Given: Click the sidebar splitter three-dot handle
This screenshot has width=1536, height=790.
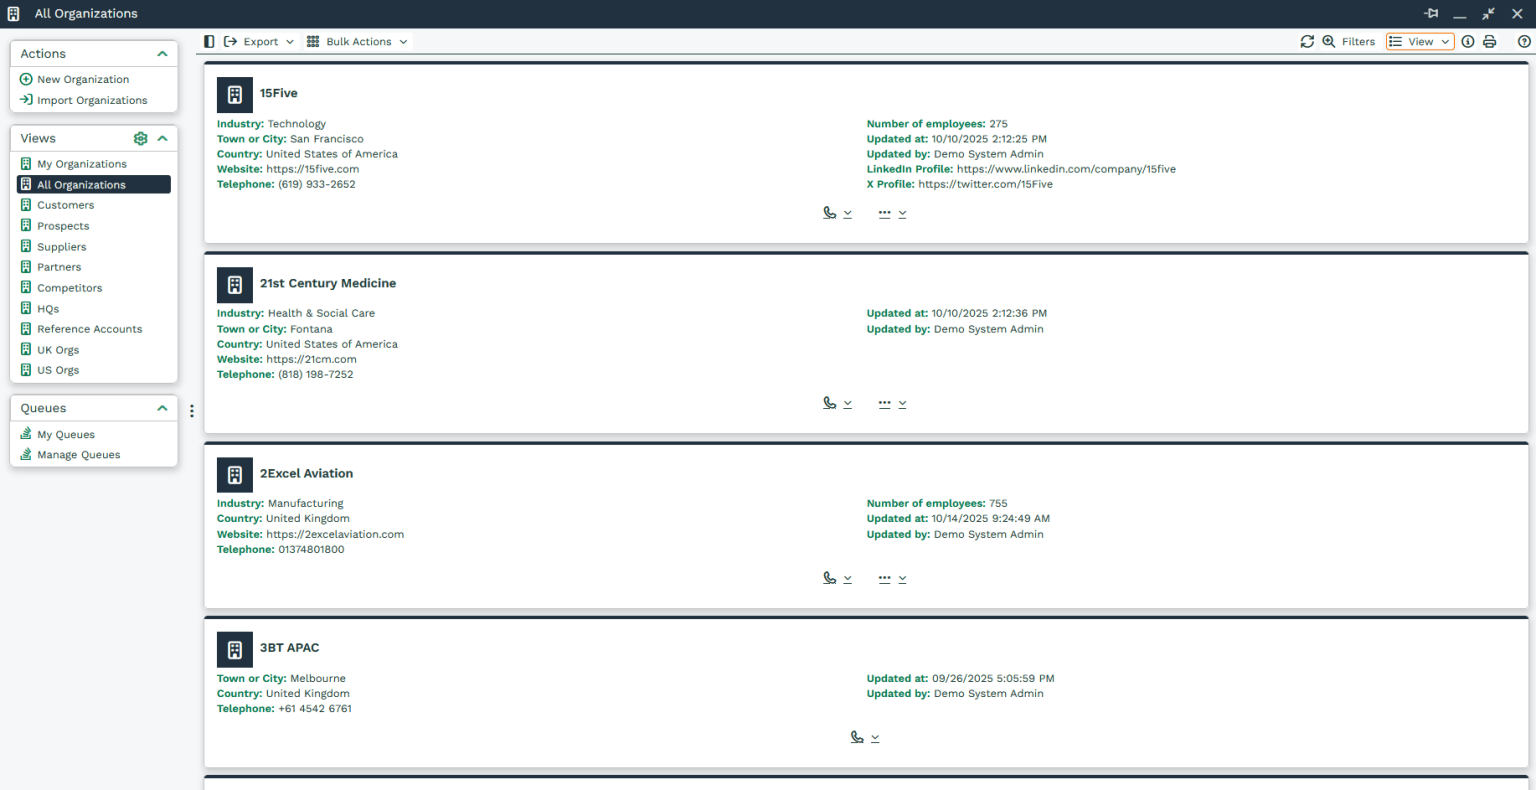Looking at the screenshot, I should click(191, 411).
